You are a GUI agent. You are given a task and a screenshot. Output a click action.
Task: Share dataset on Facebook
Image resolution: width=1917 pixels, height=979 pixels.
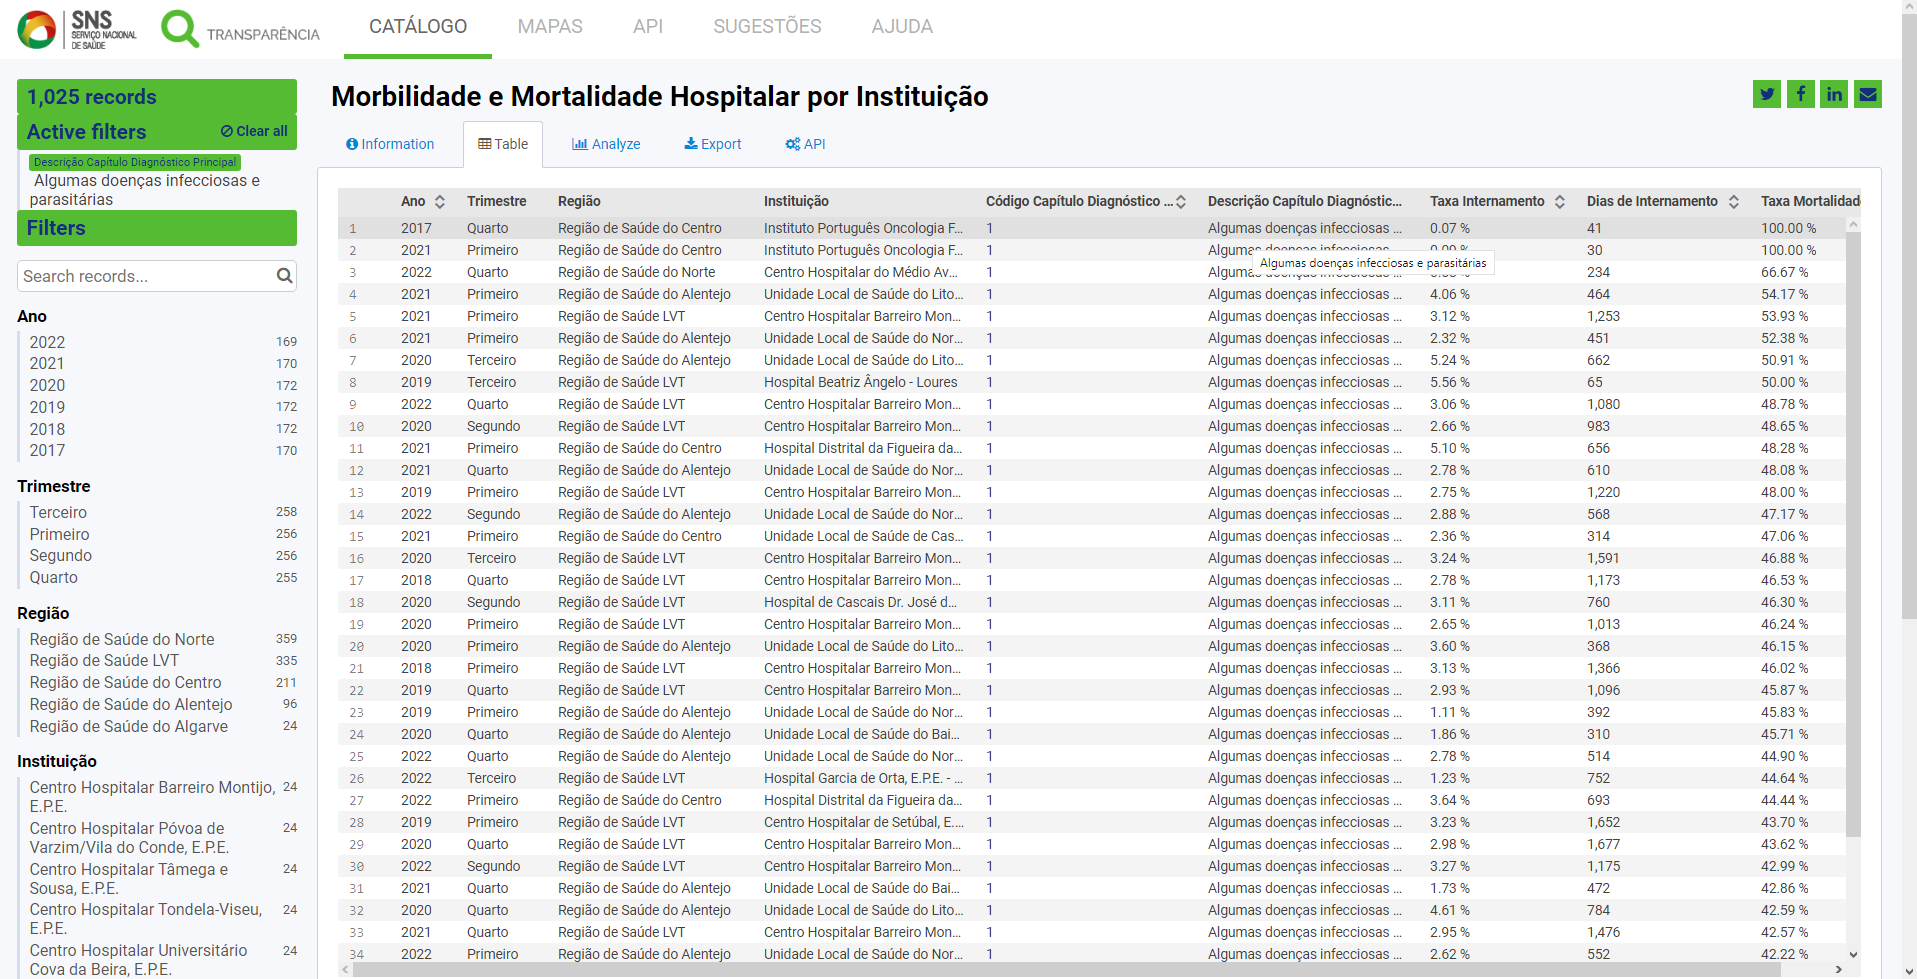(x=1801, y=94)
